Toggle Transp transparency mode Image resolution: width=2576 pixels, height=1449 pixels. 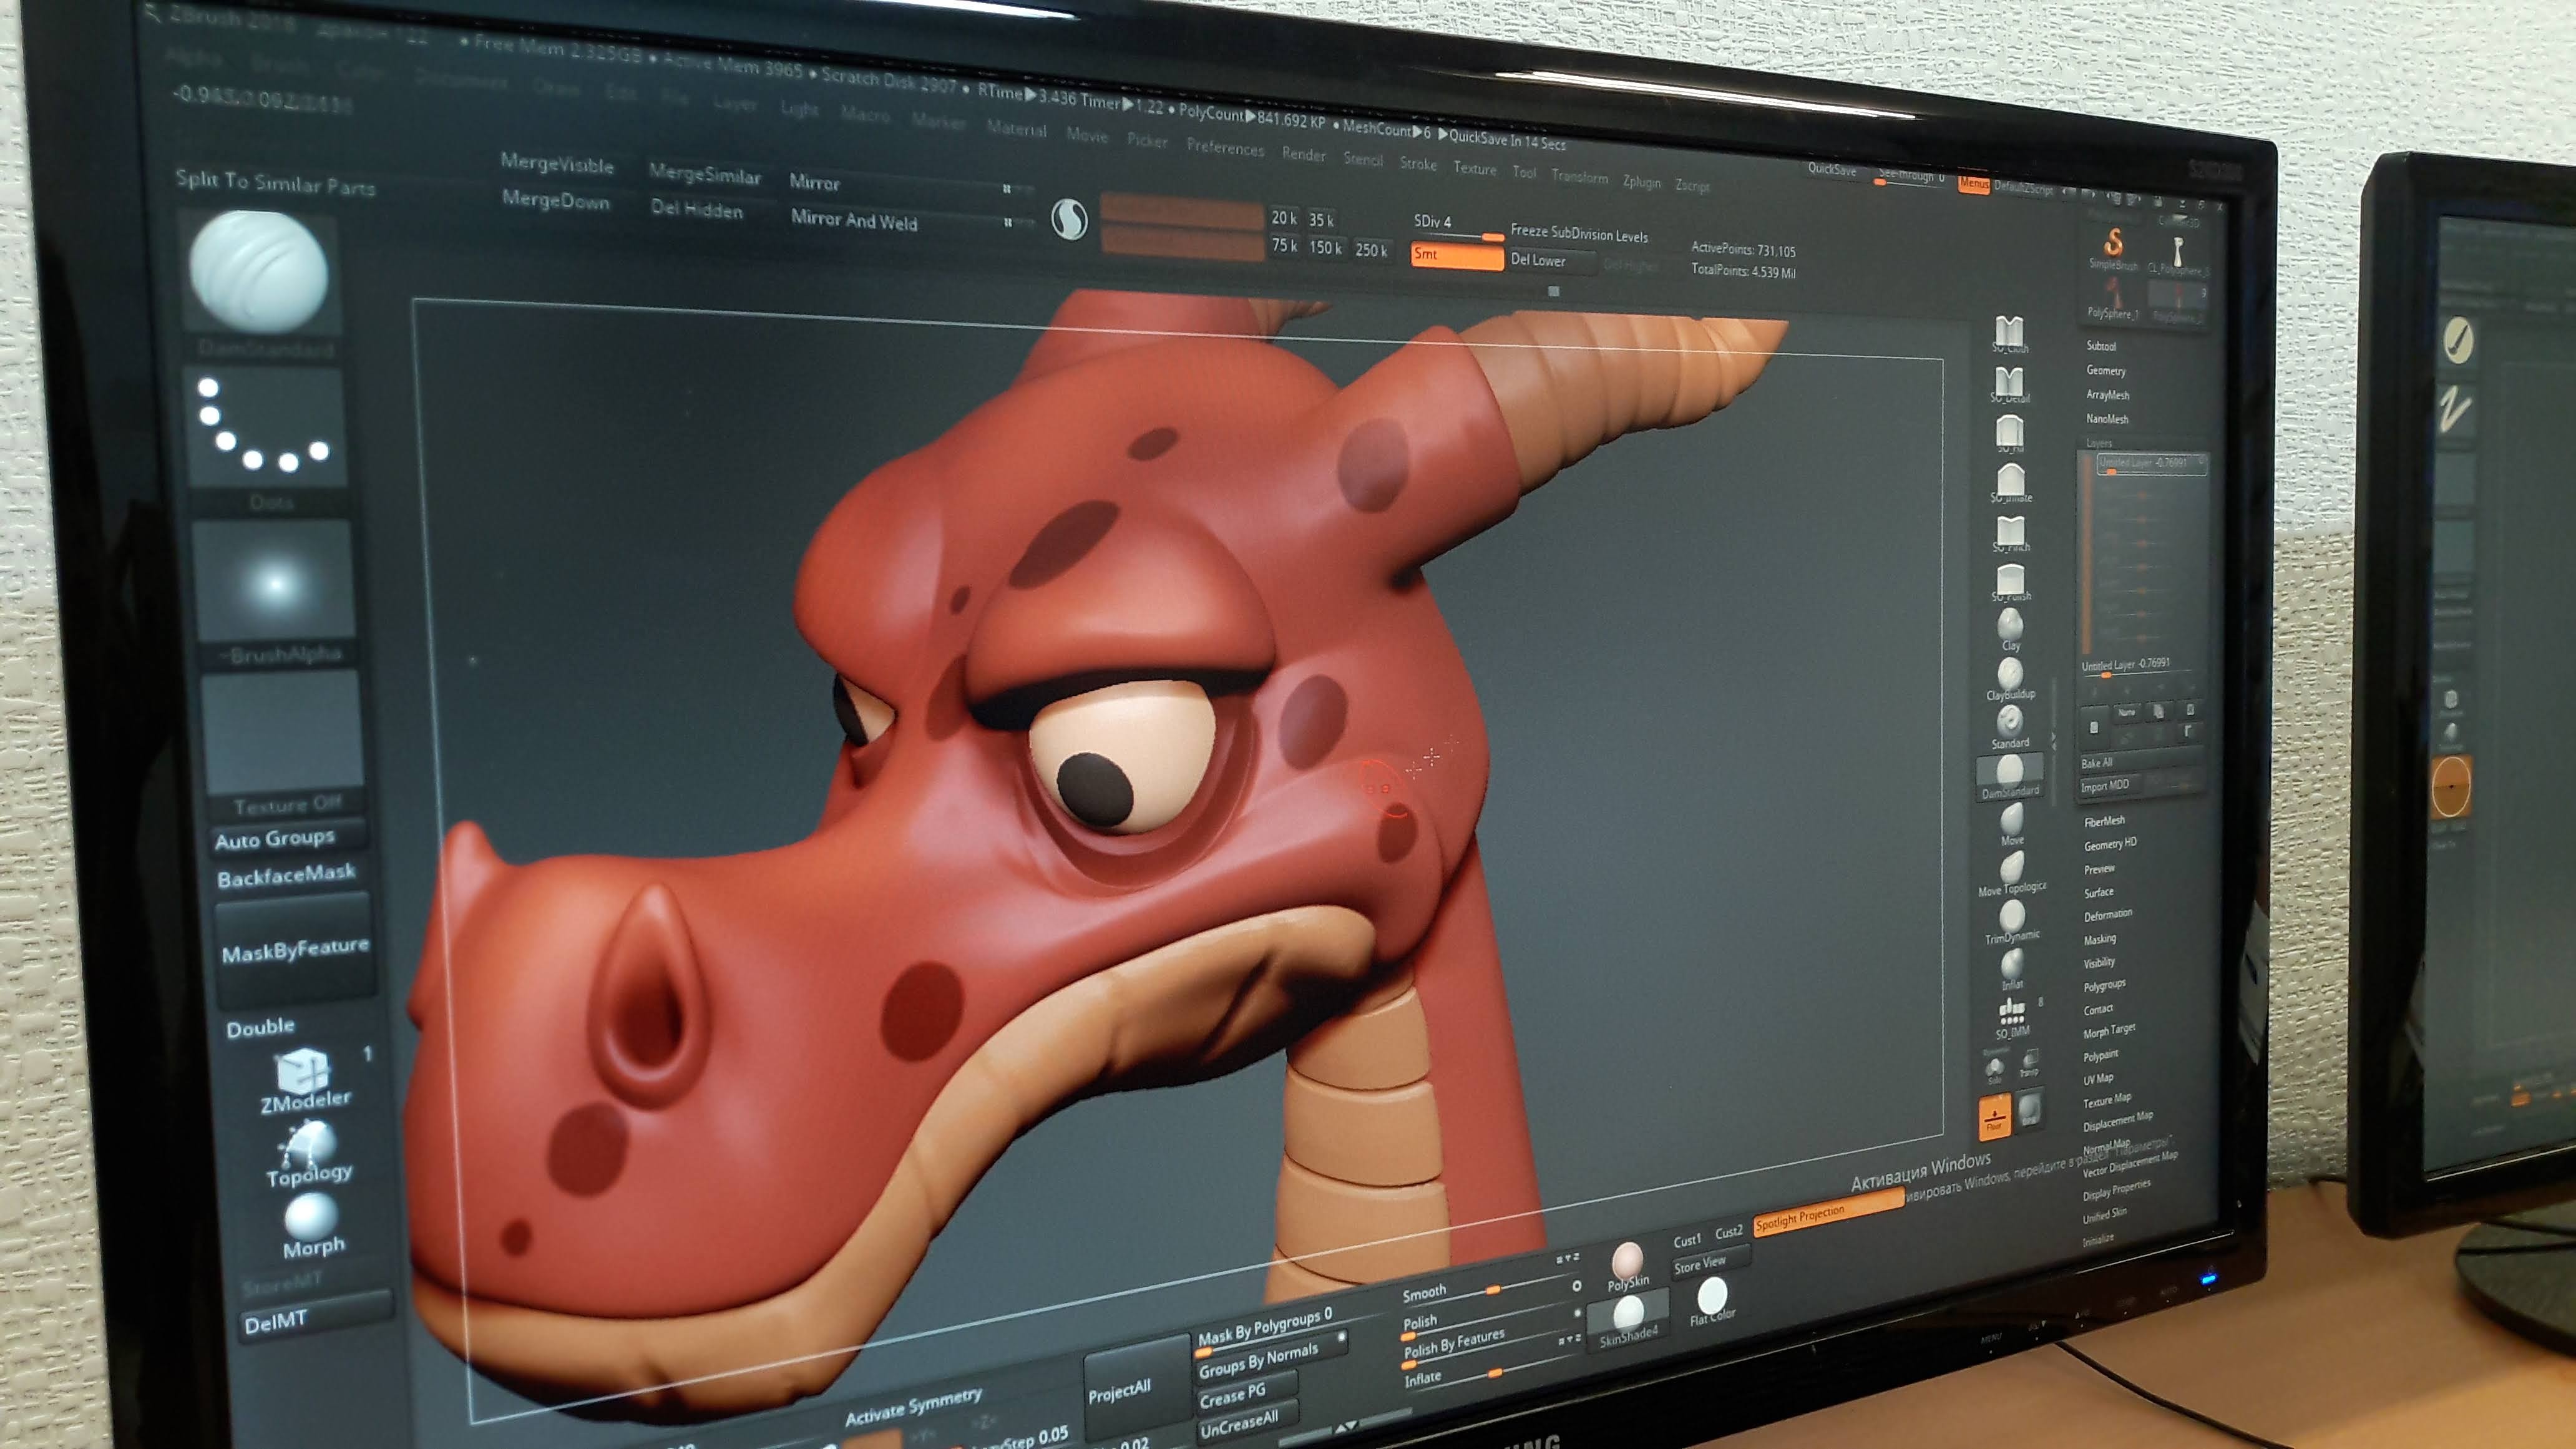(x=2029, y=1062)
